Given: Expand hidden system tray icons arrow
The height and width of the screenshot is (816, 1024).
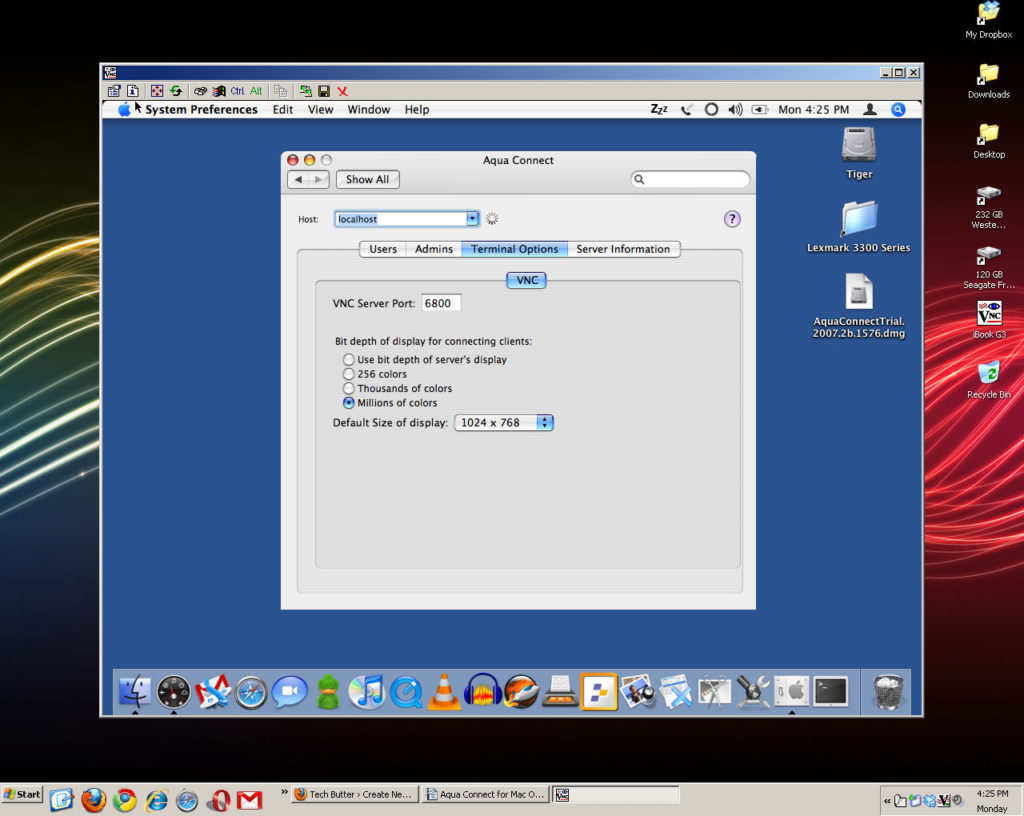Looking at the screenshot, I should tap(887, 801).
